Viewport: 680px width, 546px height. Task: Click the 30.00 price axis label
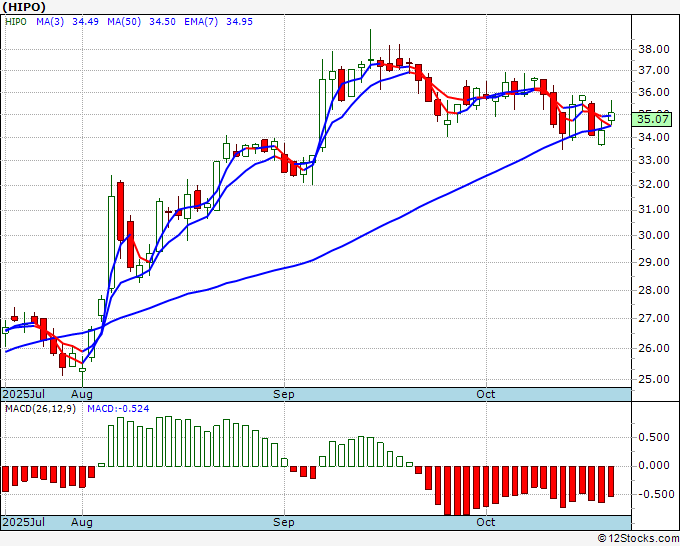point(654,235)
